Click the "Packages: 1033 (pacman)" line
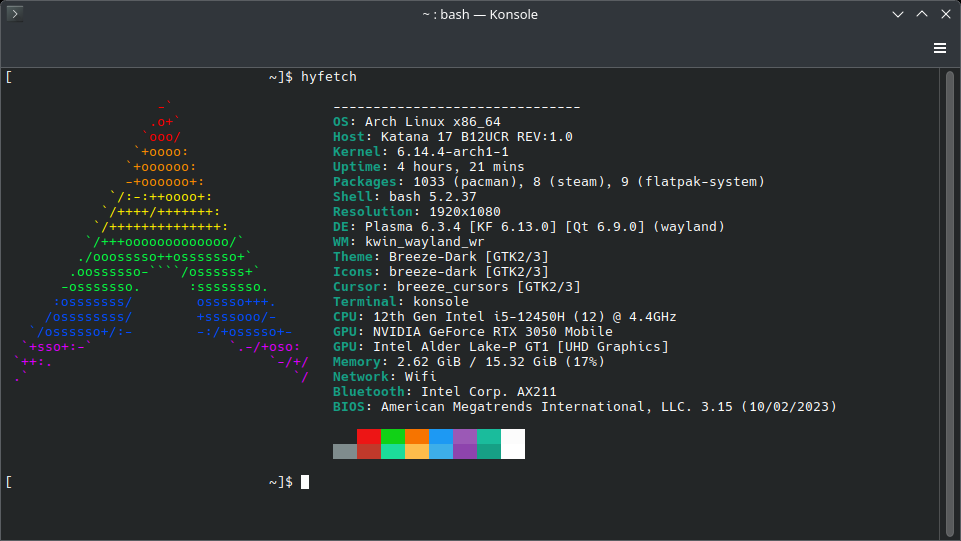 pos(549,182)
